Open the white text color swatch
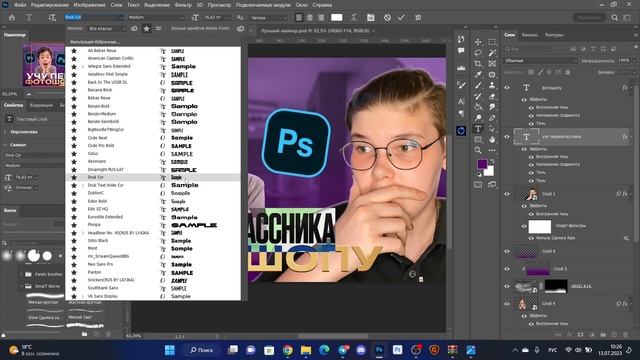This screenshot has height=360, width=640. point(337,18)
